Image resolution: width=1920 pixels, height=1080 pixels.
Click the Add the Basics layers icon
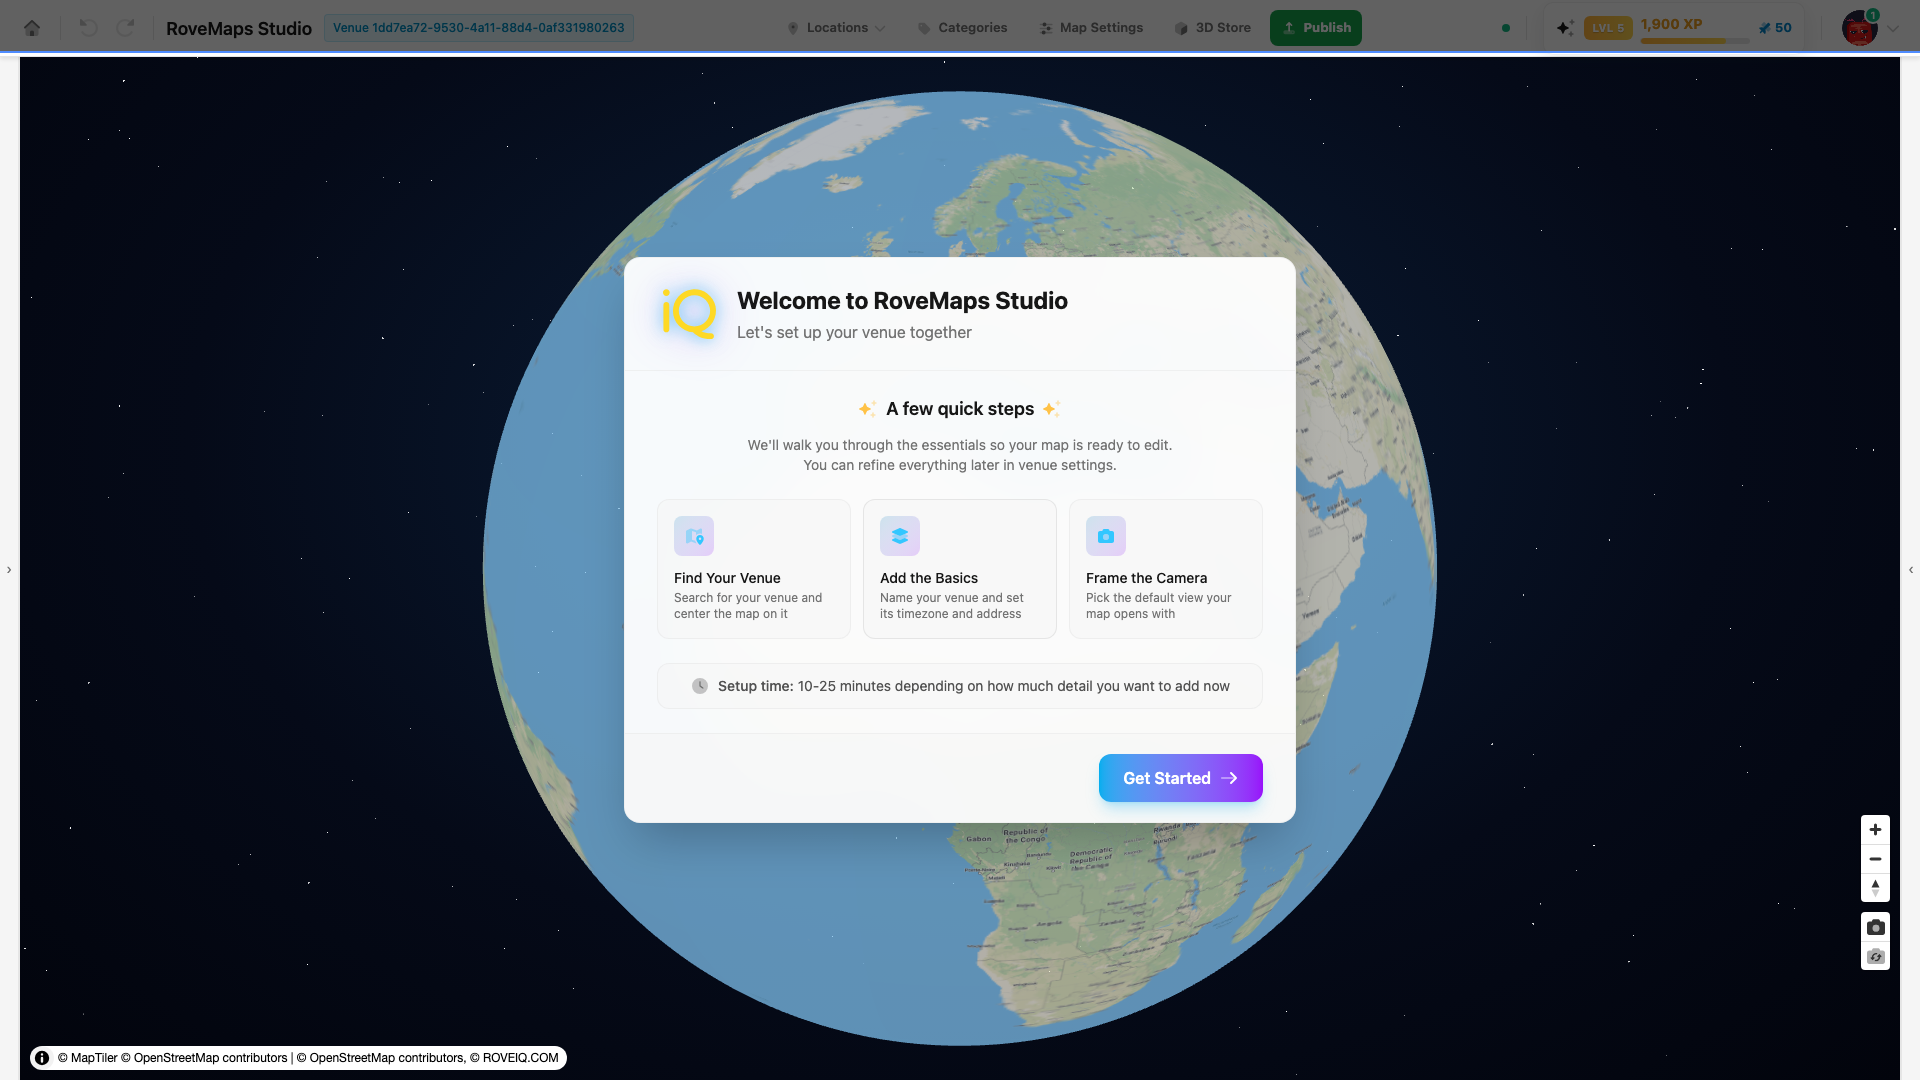pyautogui.click(x=900, y=536)
